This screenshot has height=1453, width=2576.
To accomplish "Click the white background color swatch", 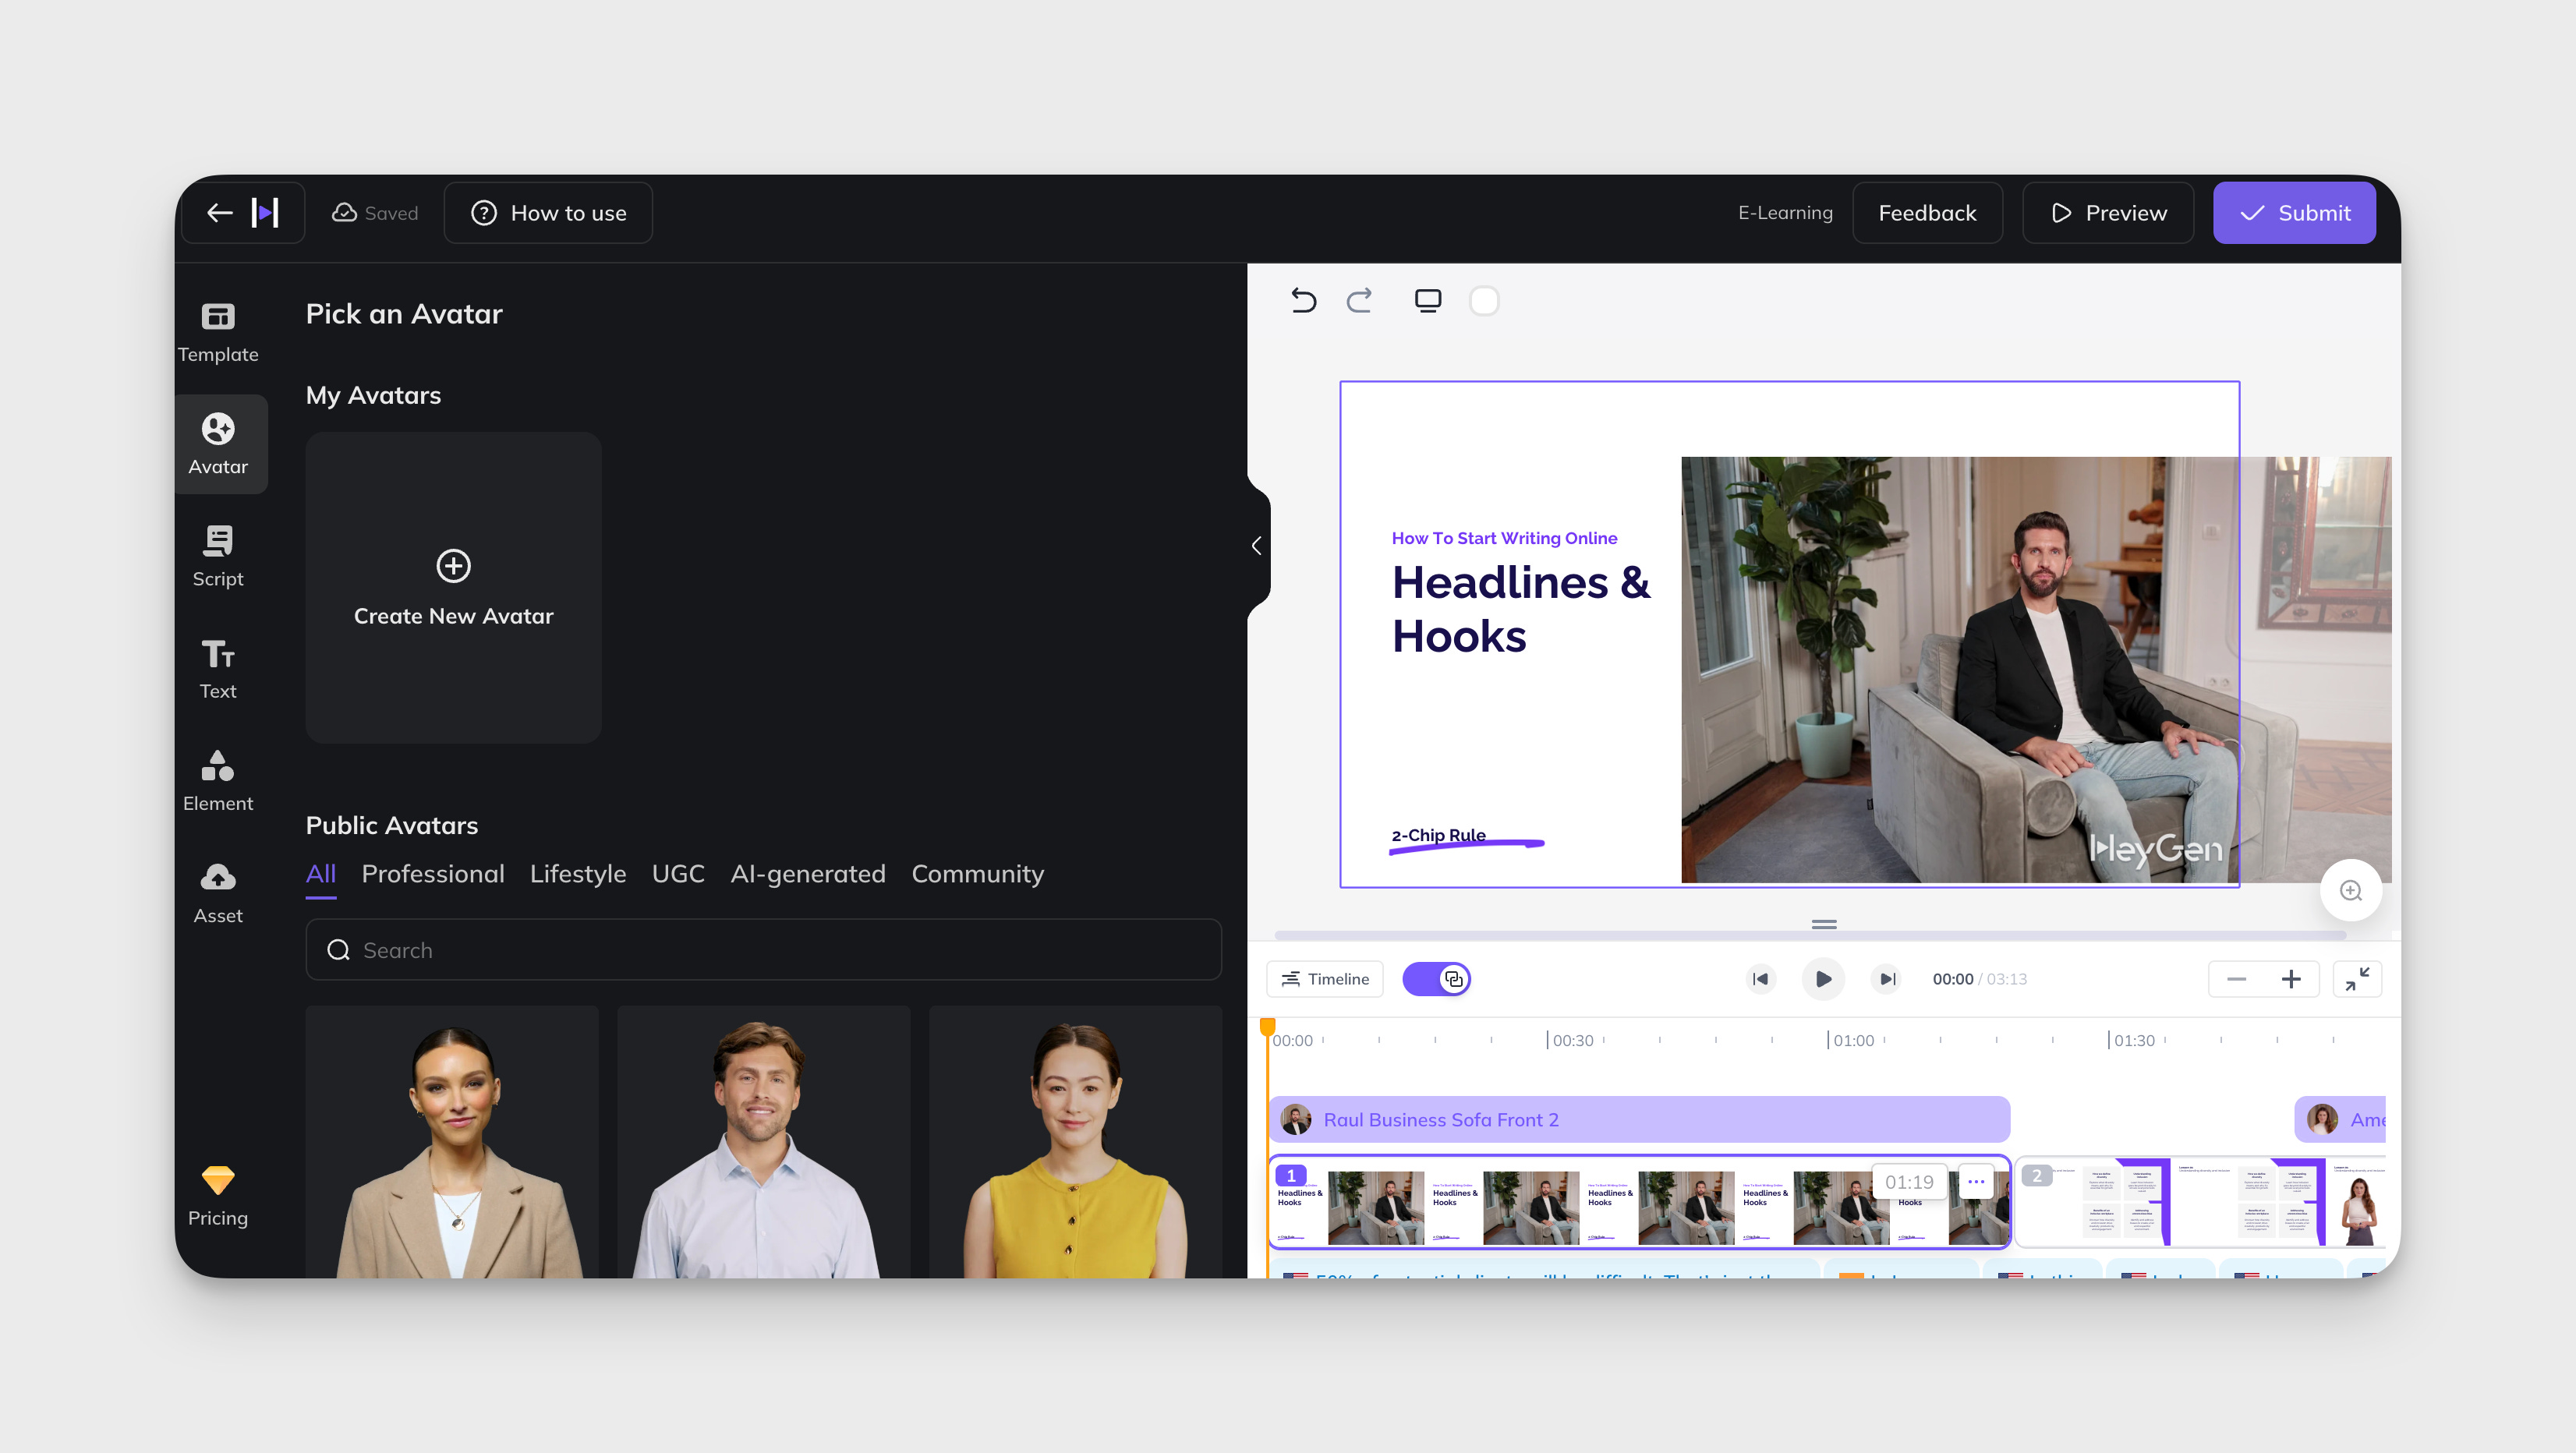I will pos(1484,300).
